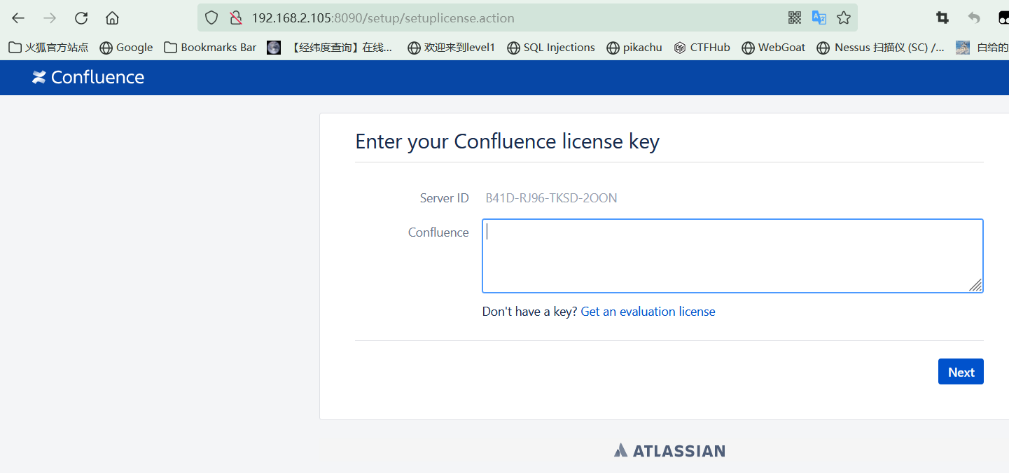Screen dimensions: 1009x473
Task: Open the SQL Injections bookmark
Action: [x=551, y=47]
